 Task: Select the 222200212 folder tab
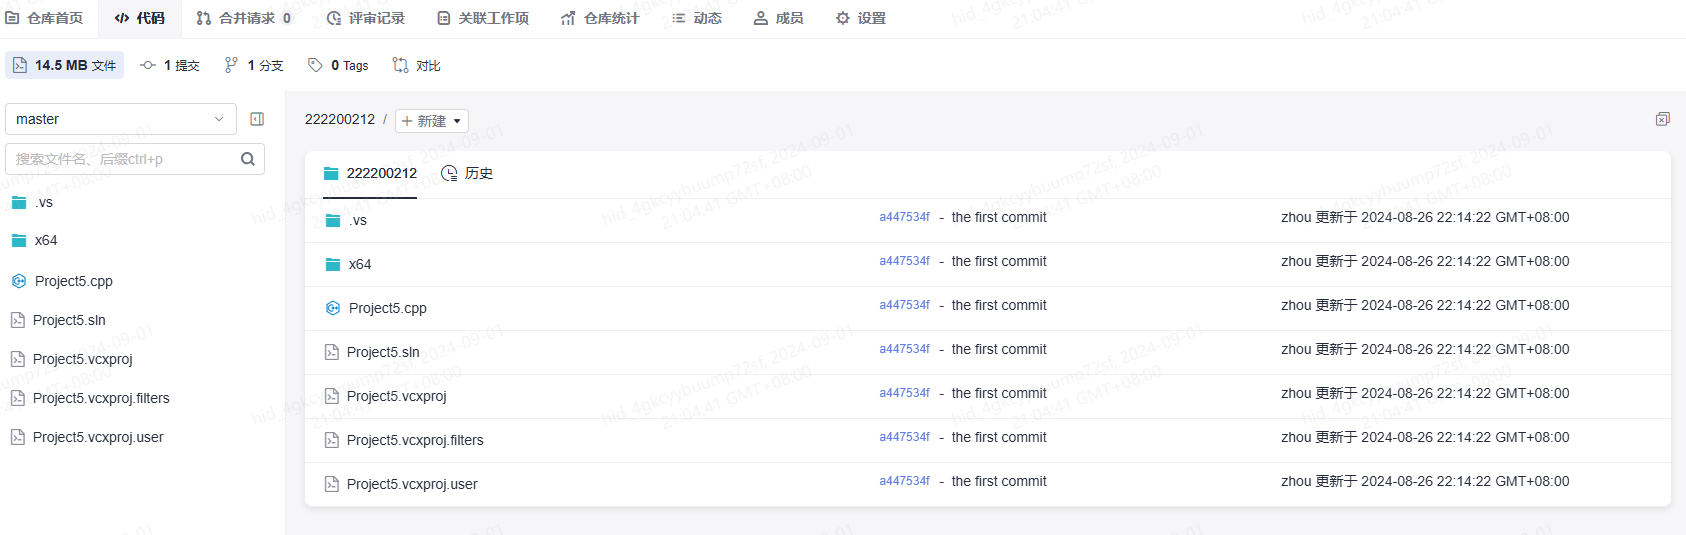click(x=370, y=173)
